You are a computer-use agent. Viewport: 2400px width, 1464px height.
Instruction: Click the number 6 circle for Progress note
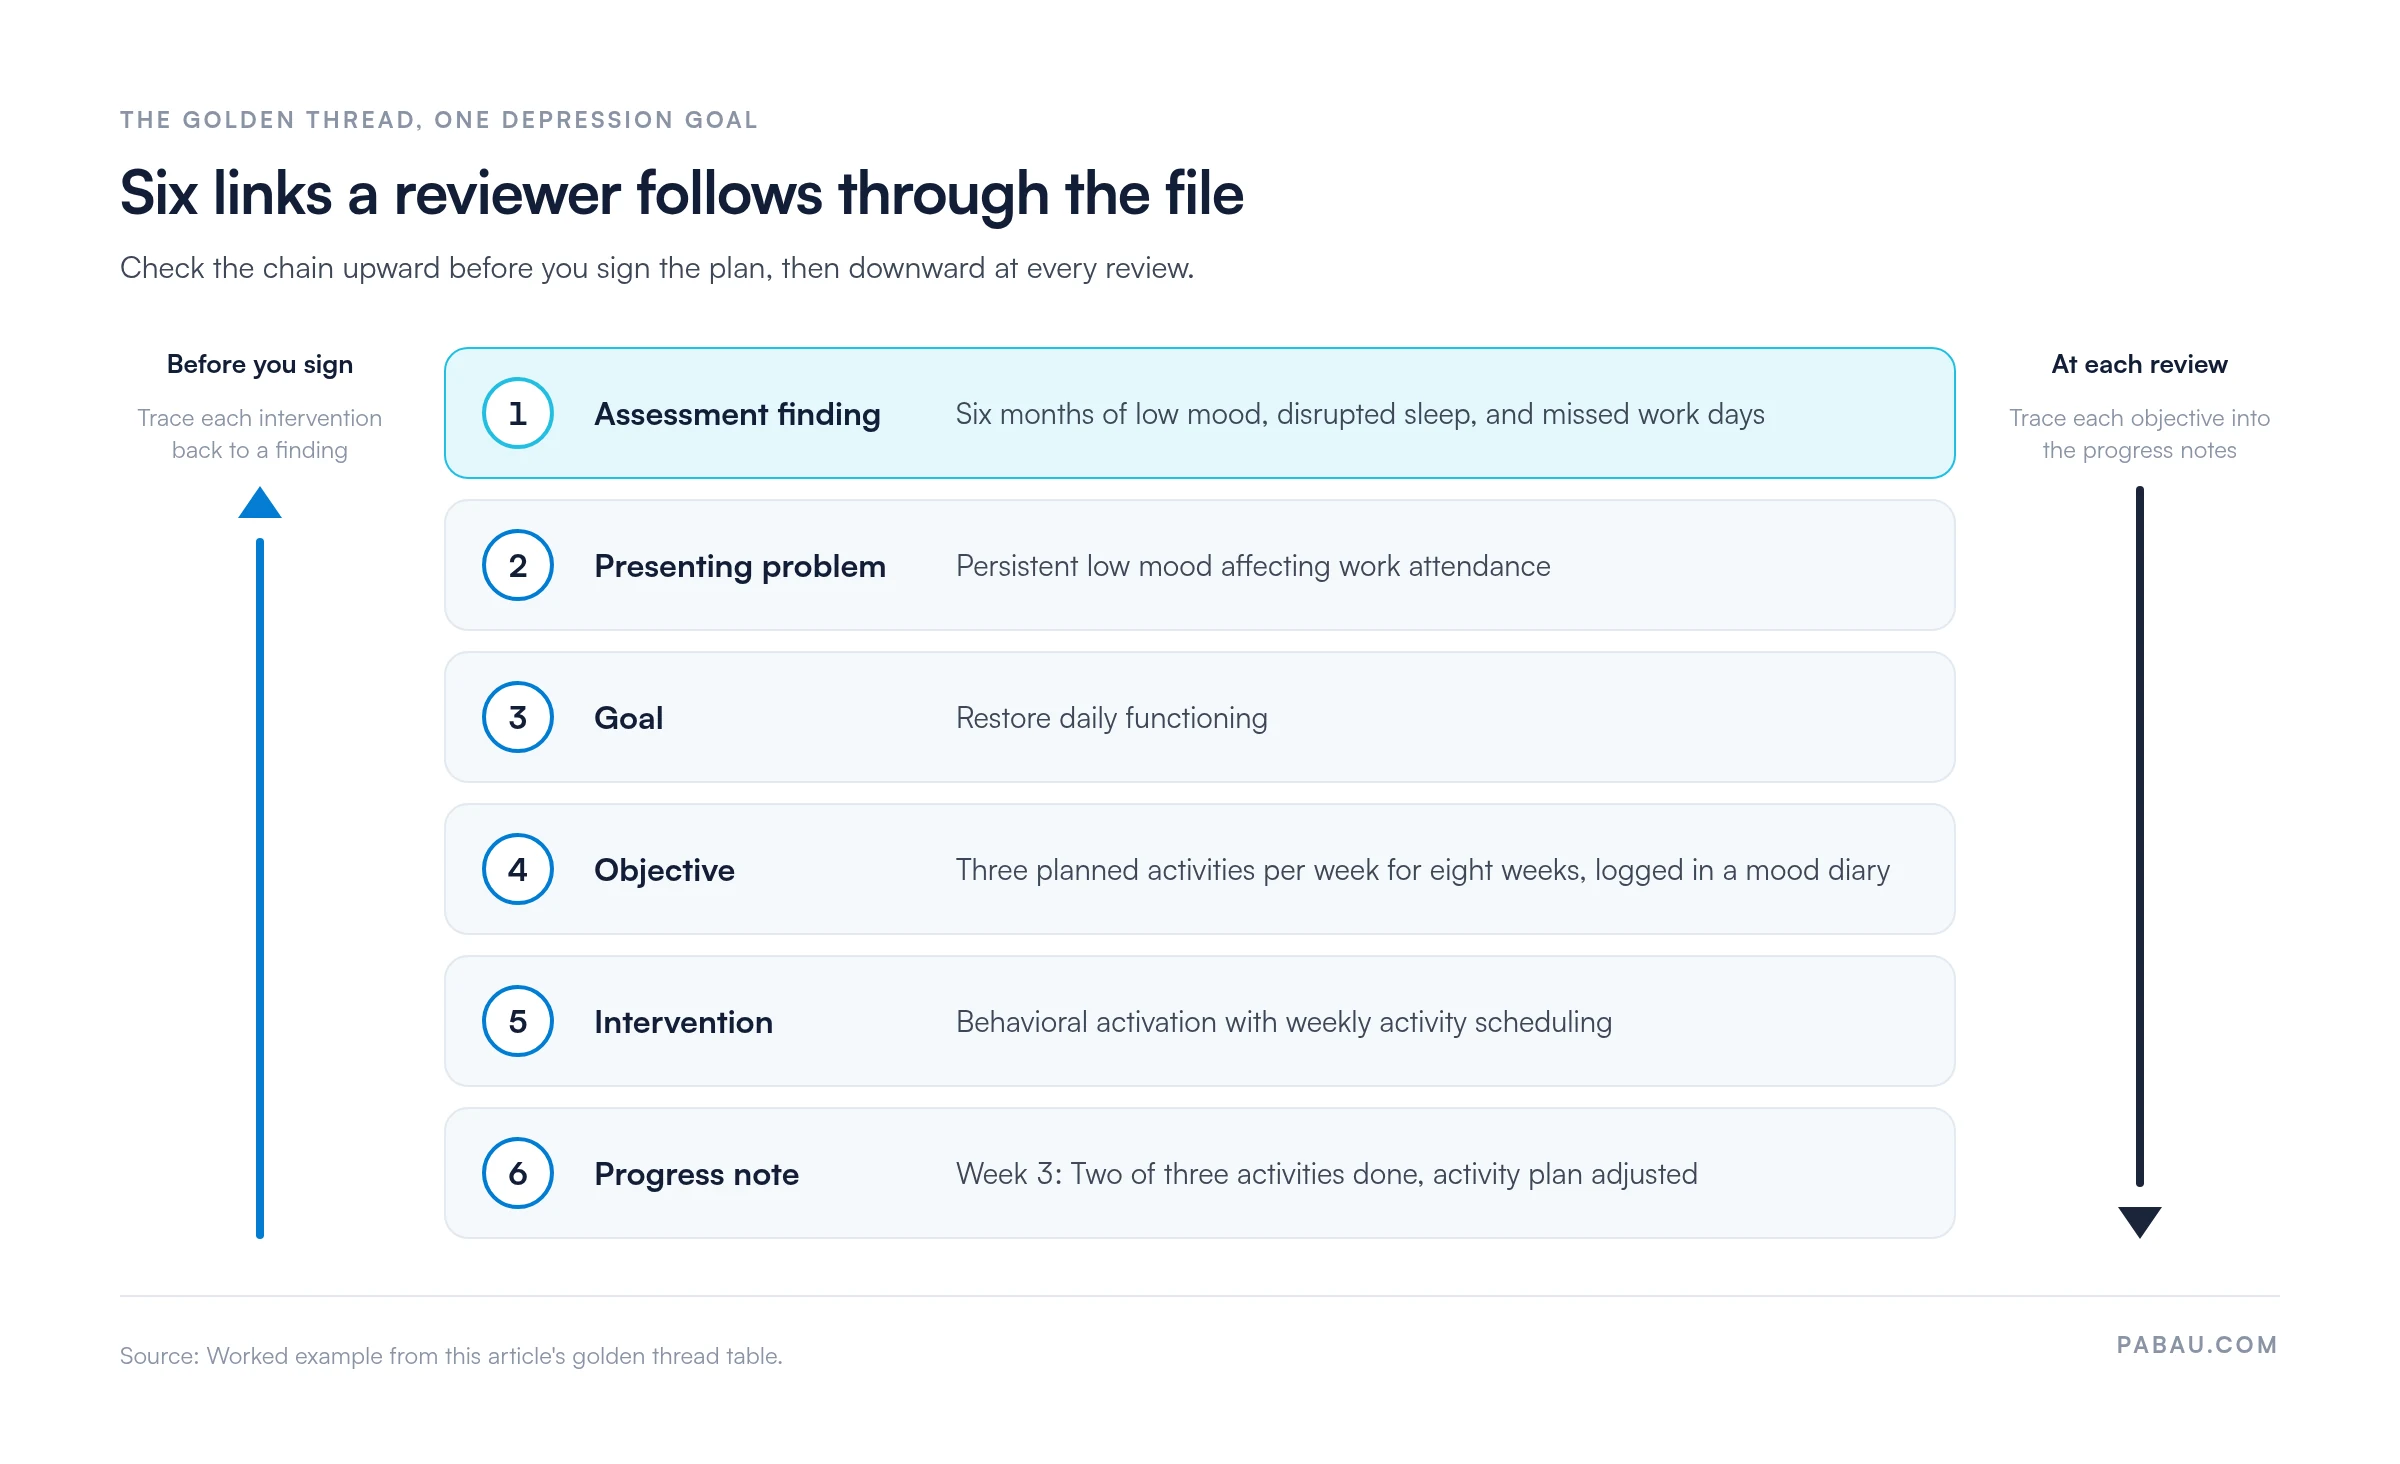click(518, 1173)
